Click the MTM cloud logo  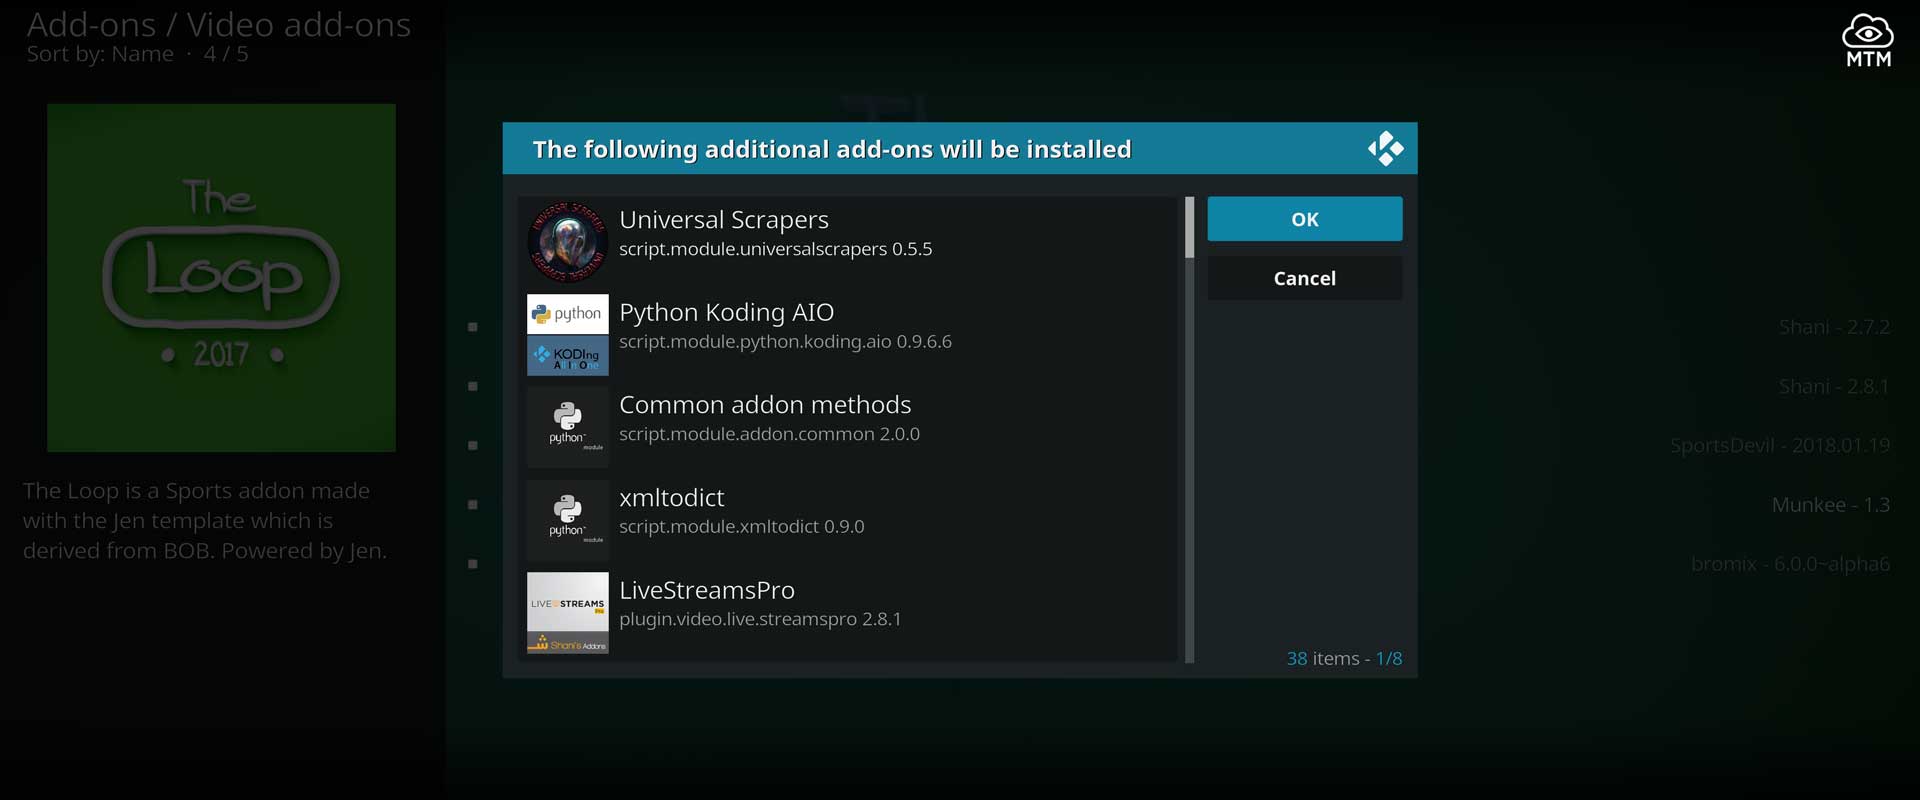(x=1868, y=41)
